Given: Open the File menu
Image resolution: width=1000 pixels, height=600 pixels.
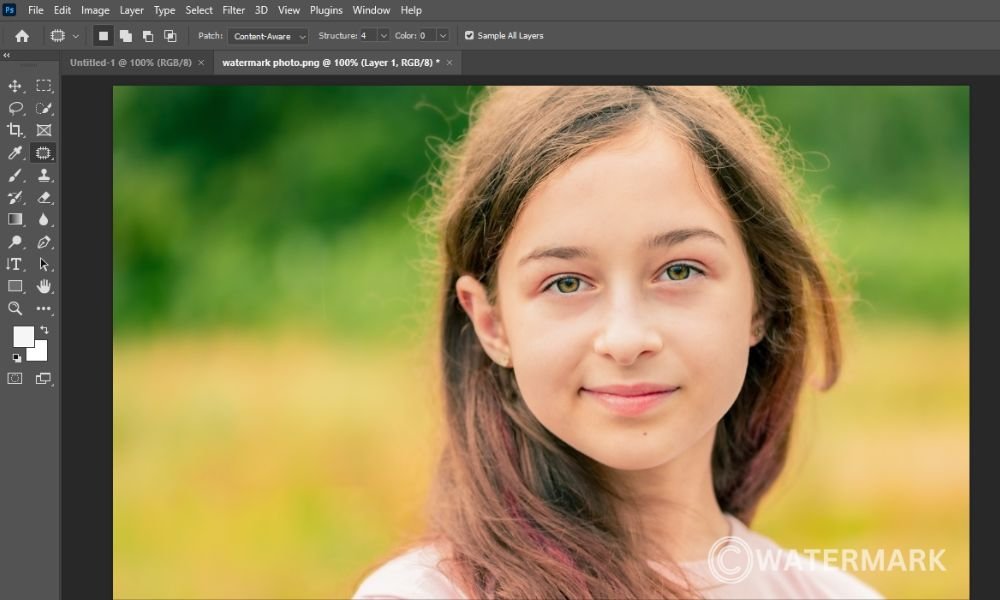Looking at the screenshot, I should pyautogui.click(x=36, y=10).
